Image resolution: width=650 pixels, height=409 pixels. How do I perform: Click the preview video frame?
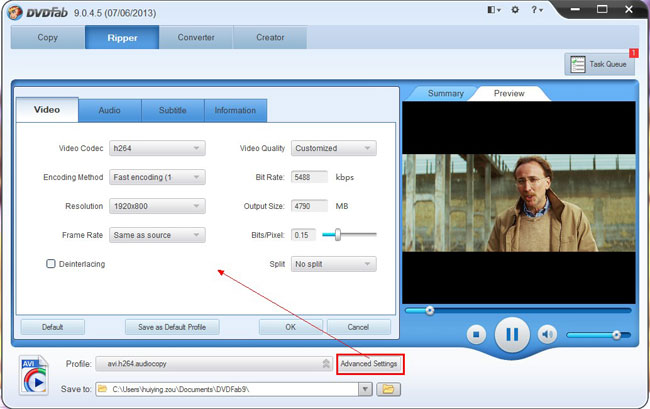(x=519, y=203)
